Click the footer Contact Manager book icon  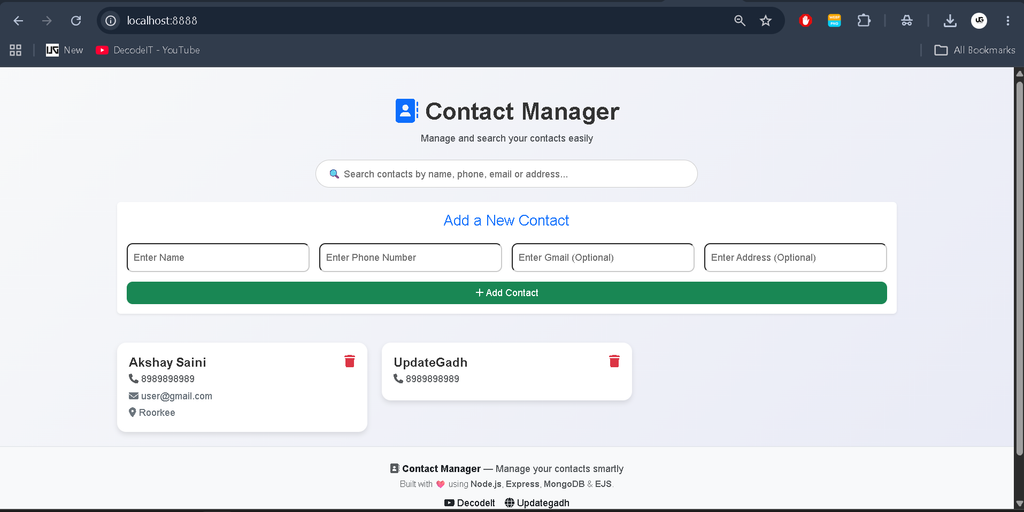(394, 468)
